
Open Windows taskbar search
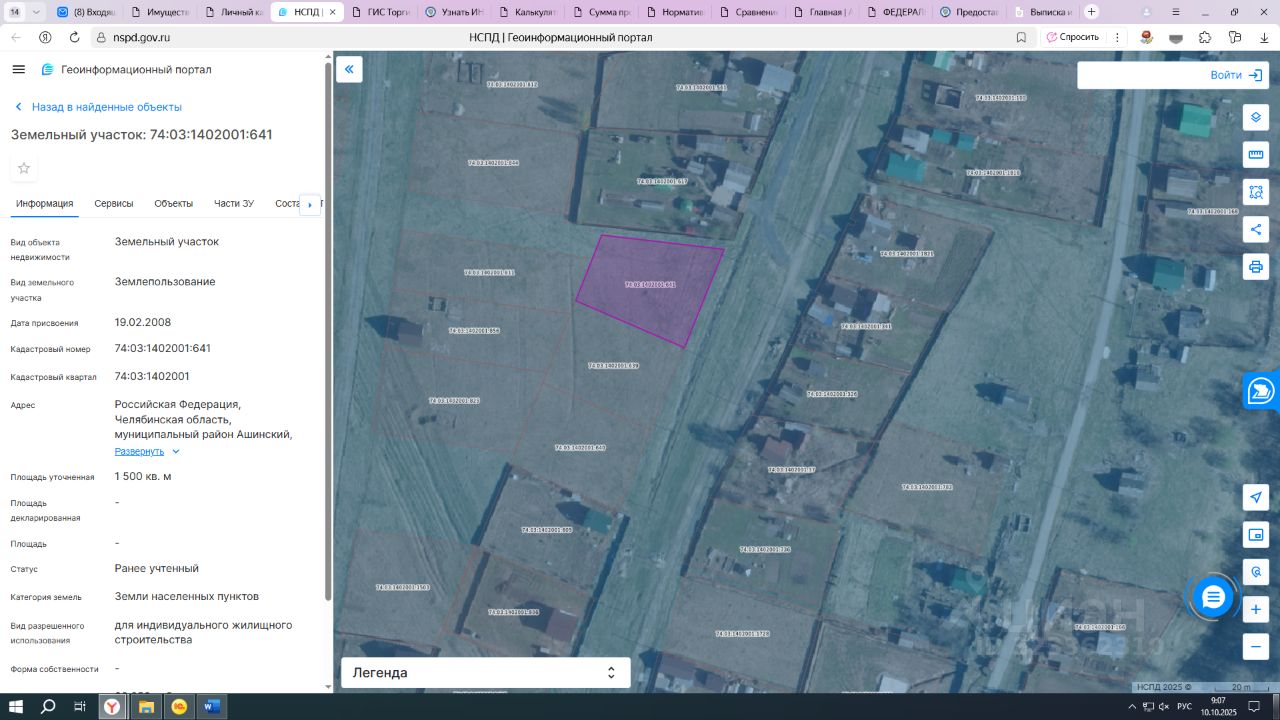(48, 707)
